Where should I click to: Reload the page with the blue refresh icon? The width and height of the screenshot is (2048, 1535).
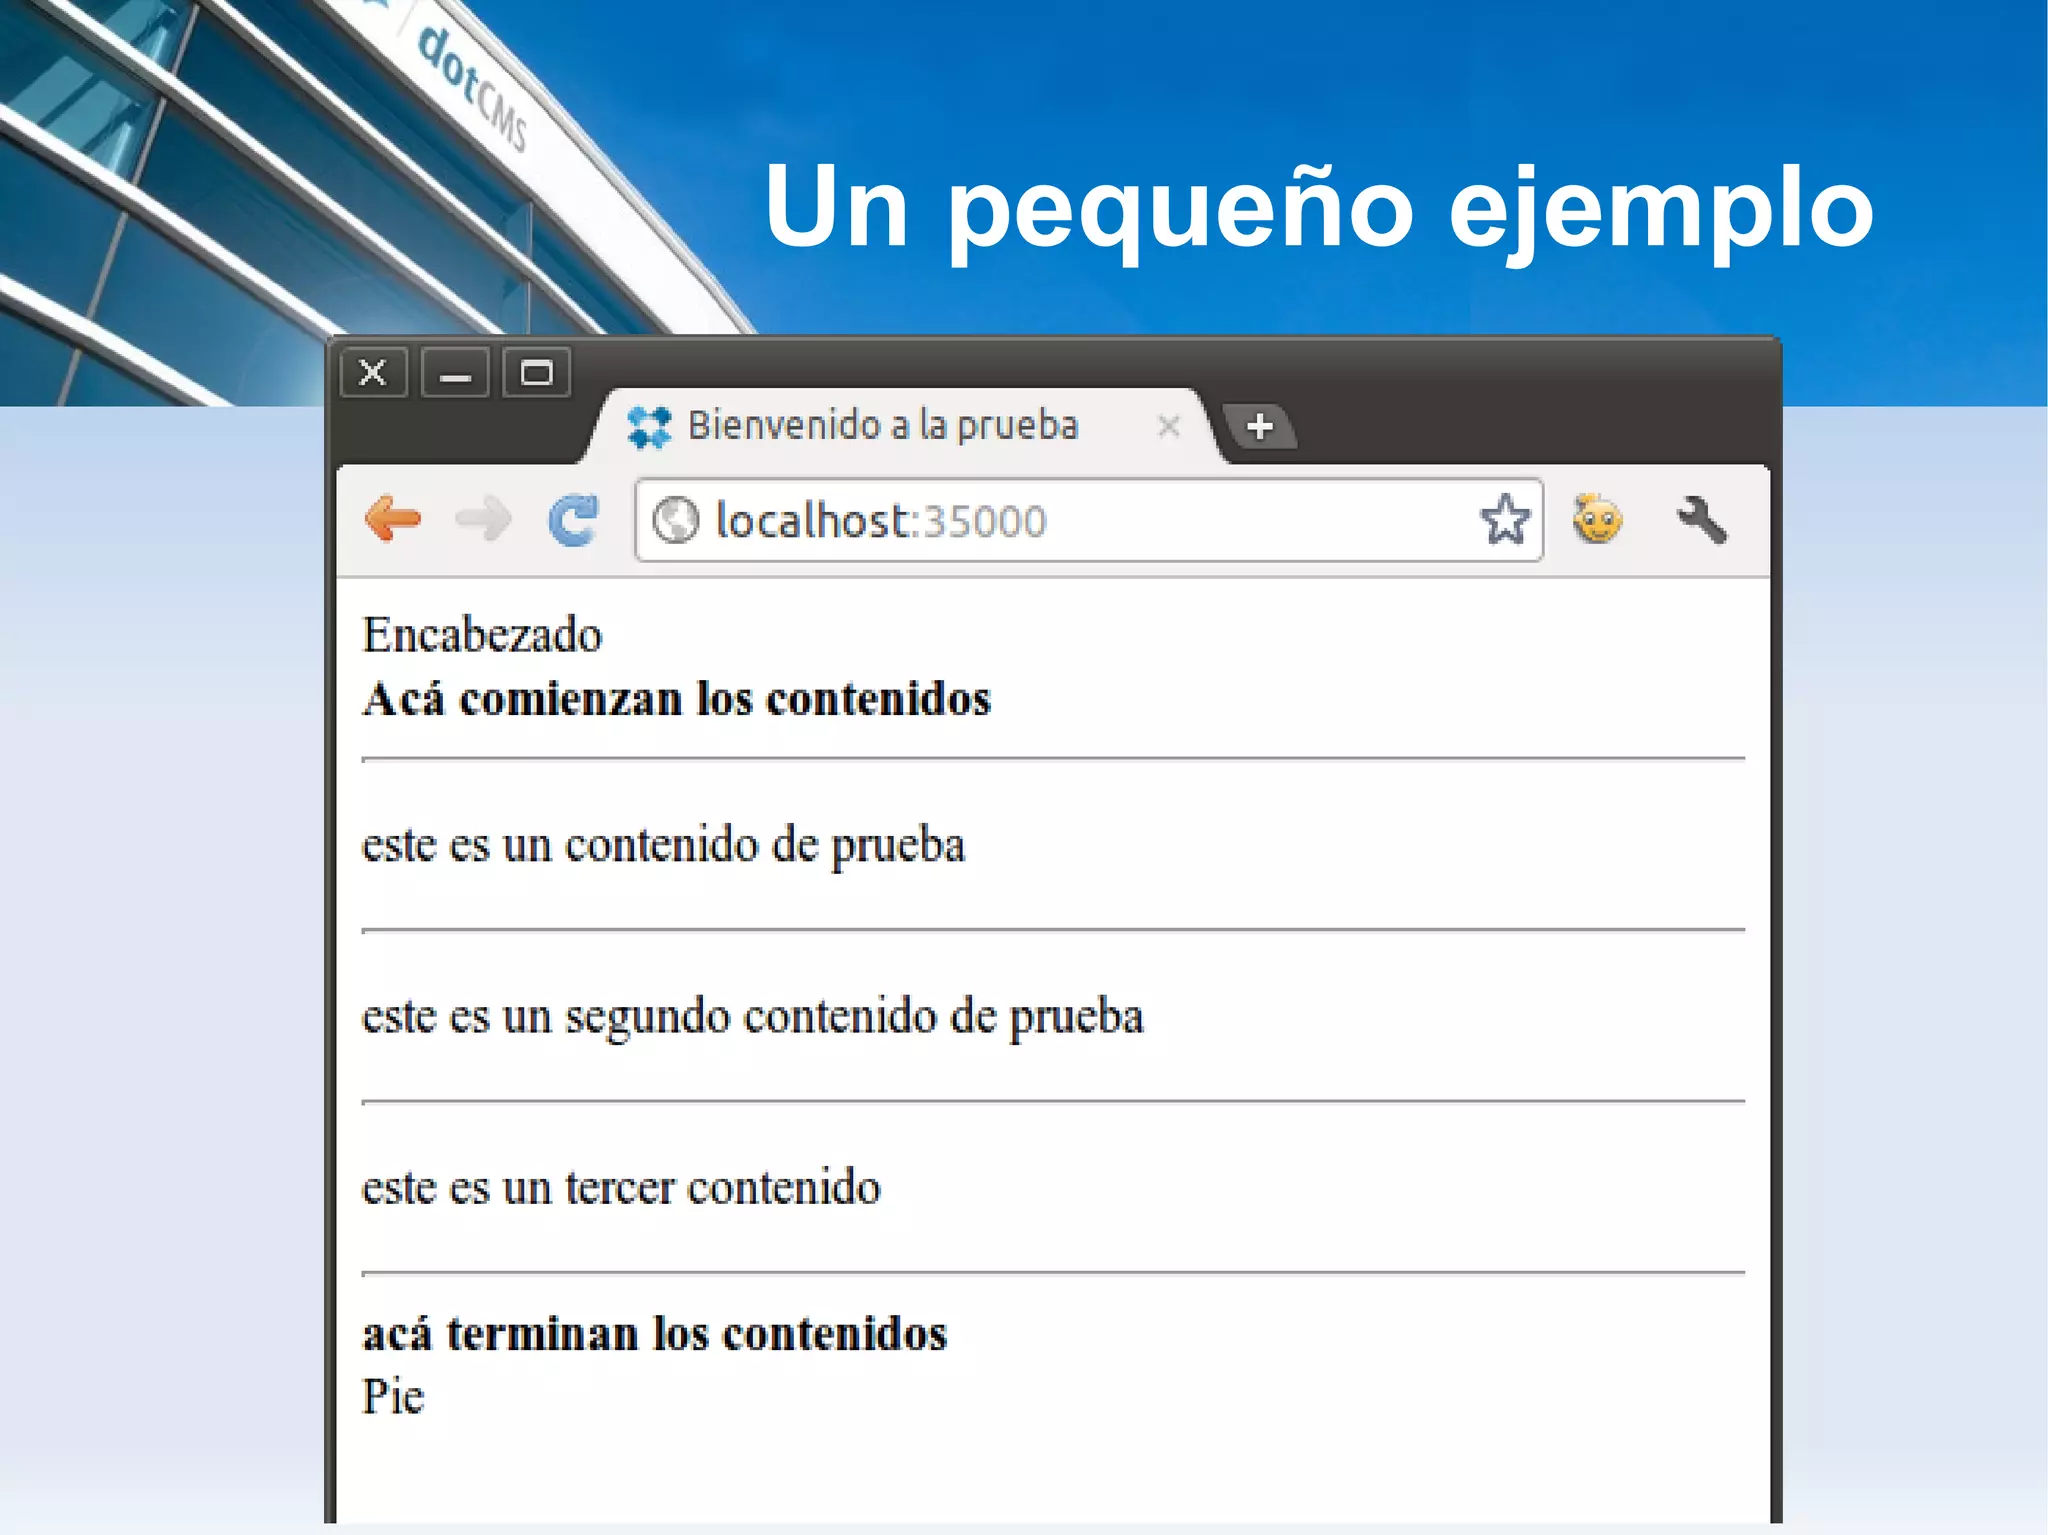point(574,520)
